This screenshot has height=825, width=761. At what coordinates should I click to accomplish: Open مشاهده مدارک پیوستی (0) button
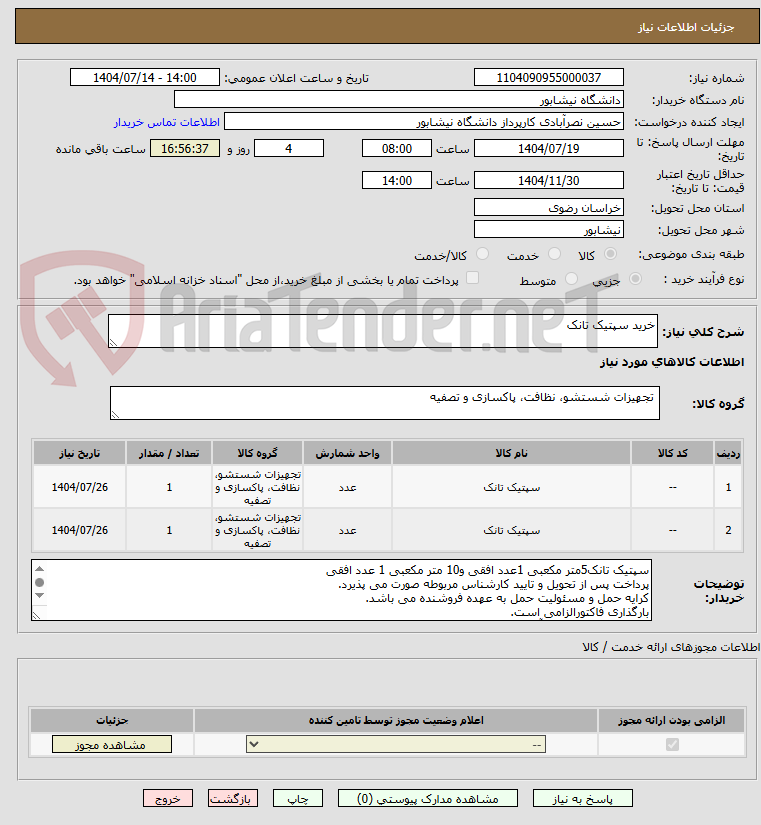pyautogui.click(x=428, y=798)
